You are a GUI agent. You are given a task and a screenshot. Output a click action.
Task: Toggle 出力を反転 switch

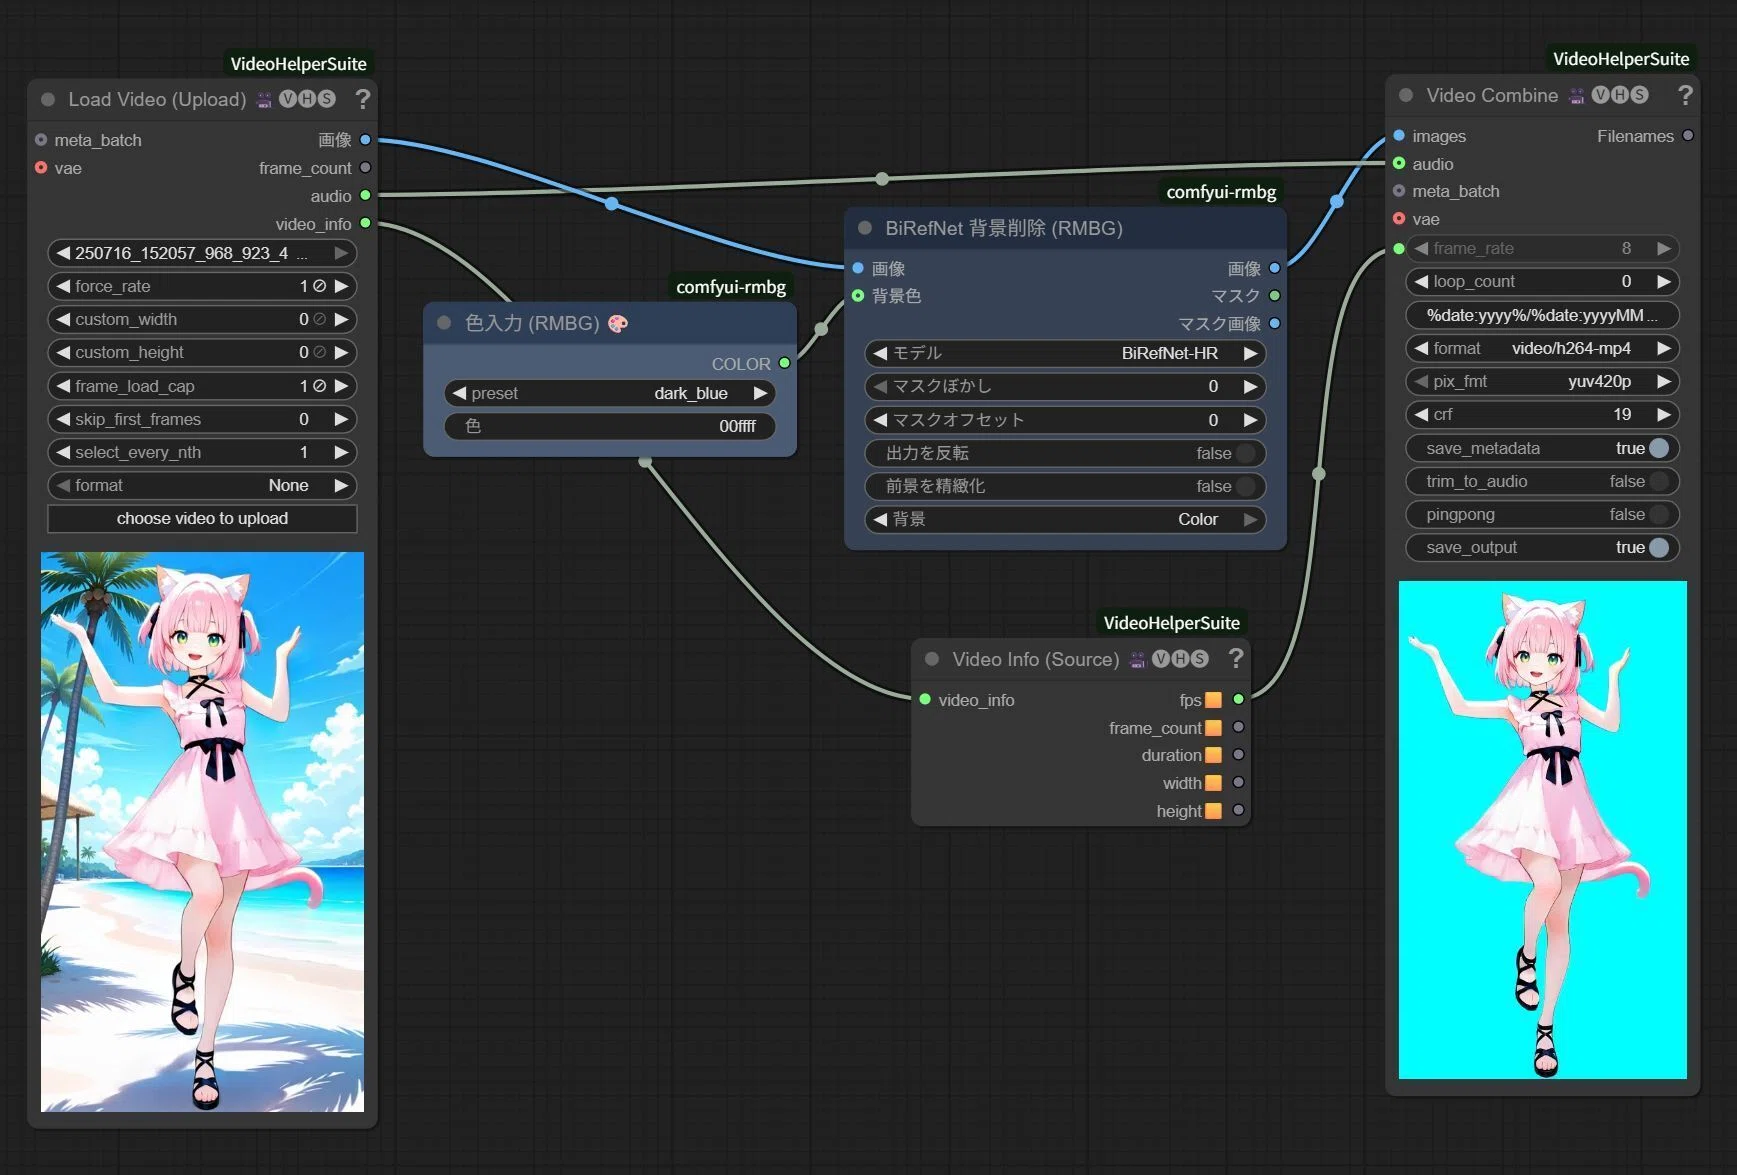point(1246,453)
